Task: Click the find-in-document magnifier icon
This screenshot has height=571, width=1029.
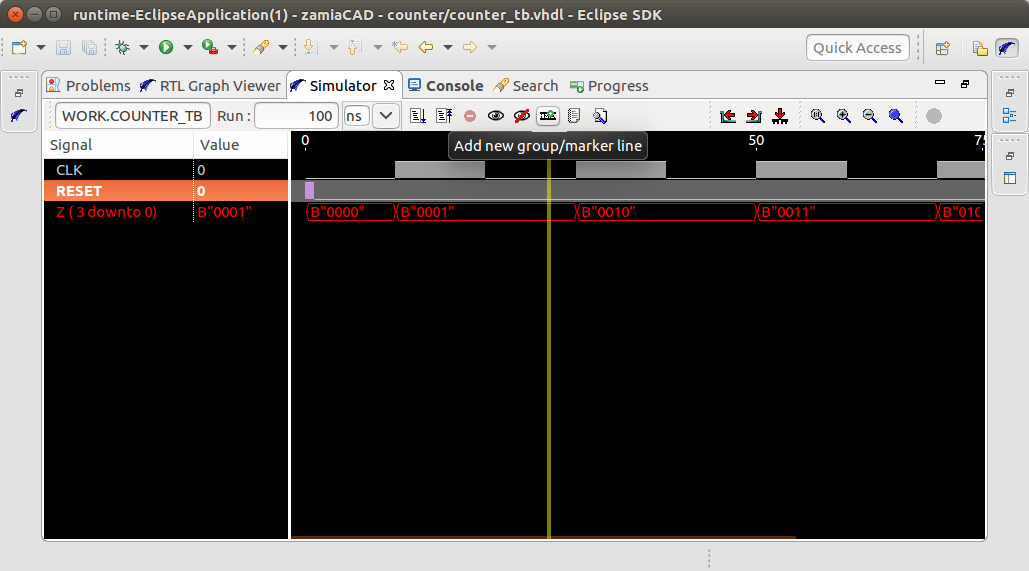Action: (600, 116)
